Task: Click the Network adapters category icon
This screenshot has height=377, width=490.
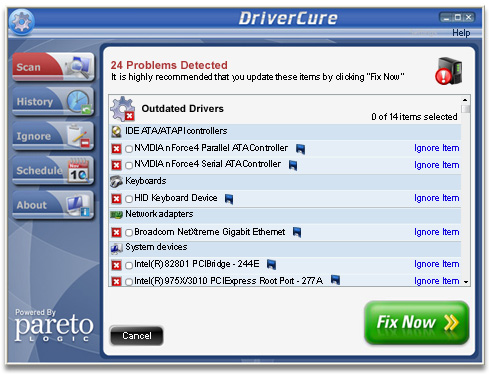Action: click(x=116, y=215)
